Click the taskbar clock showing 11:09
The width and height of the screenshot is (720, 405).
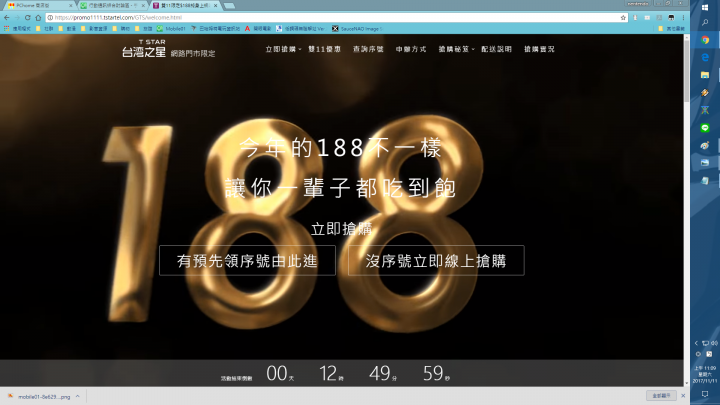point(705,374)
